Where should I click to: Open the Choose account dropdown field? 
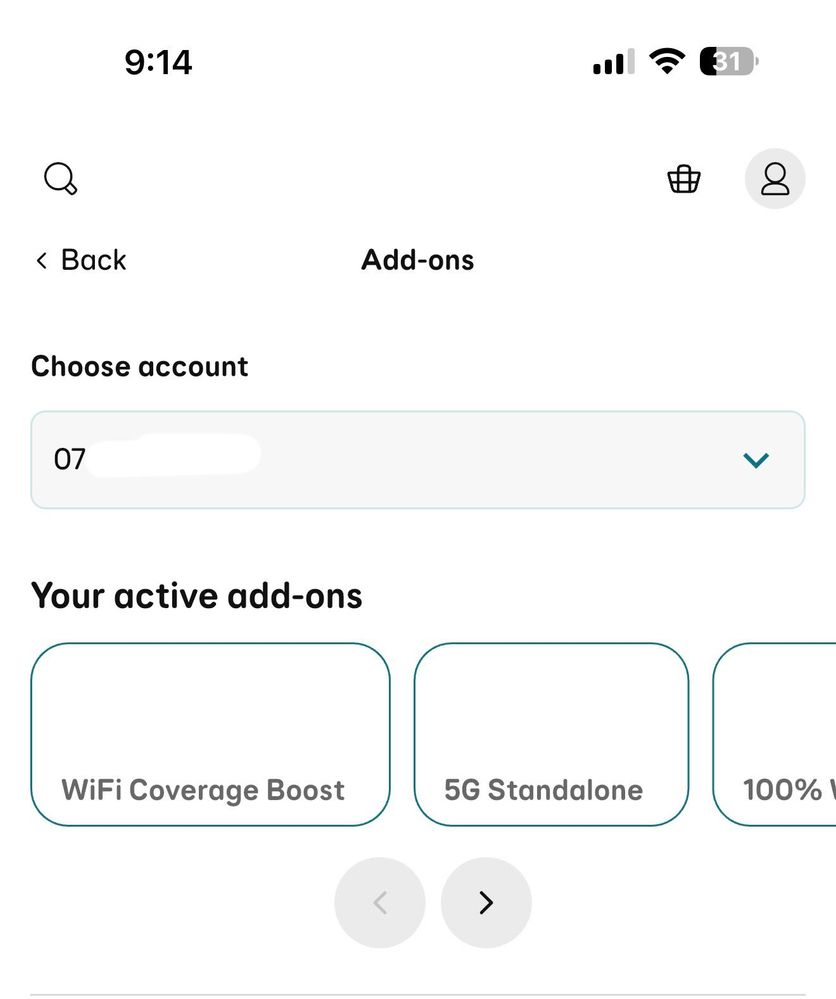click(x=418, y=459)
